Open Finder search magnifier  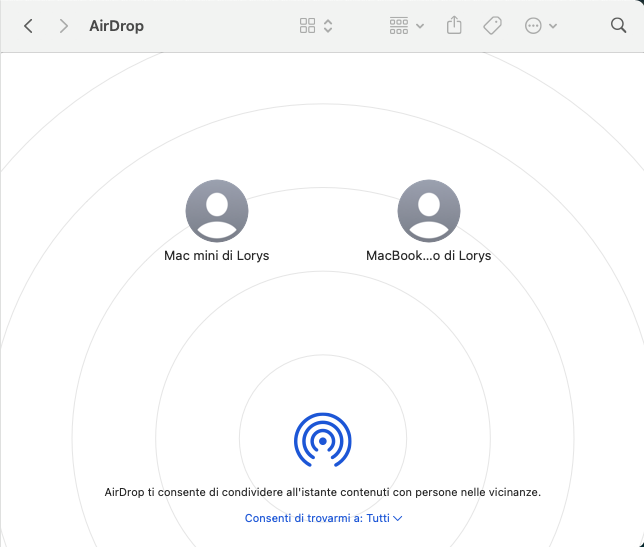point(618,25)
